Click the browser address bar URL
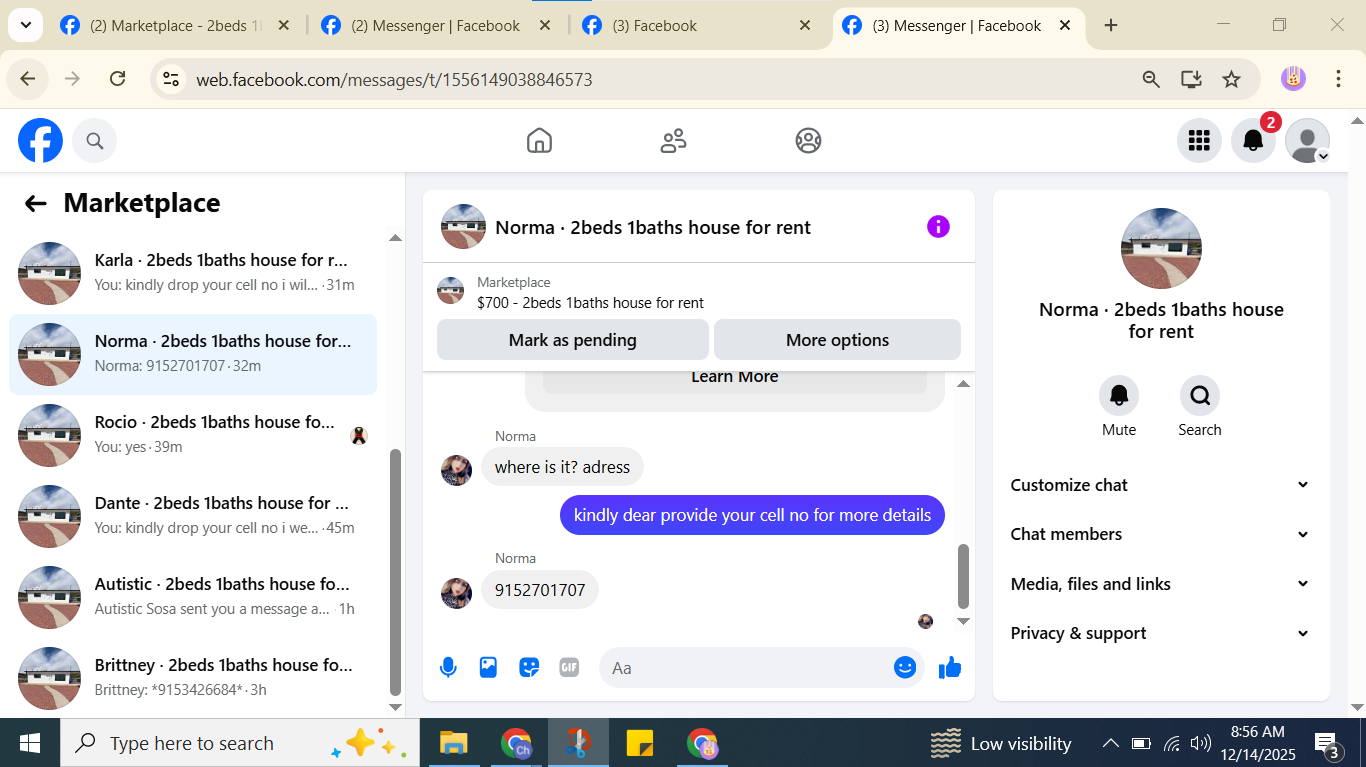 (x=394, y=79)
